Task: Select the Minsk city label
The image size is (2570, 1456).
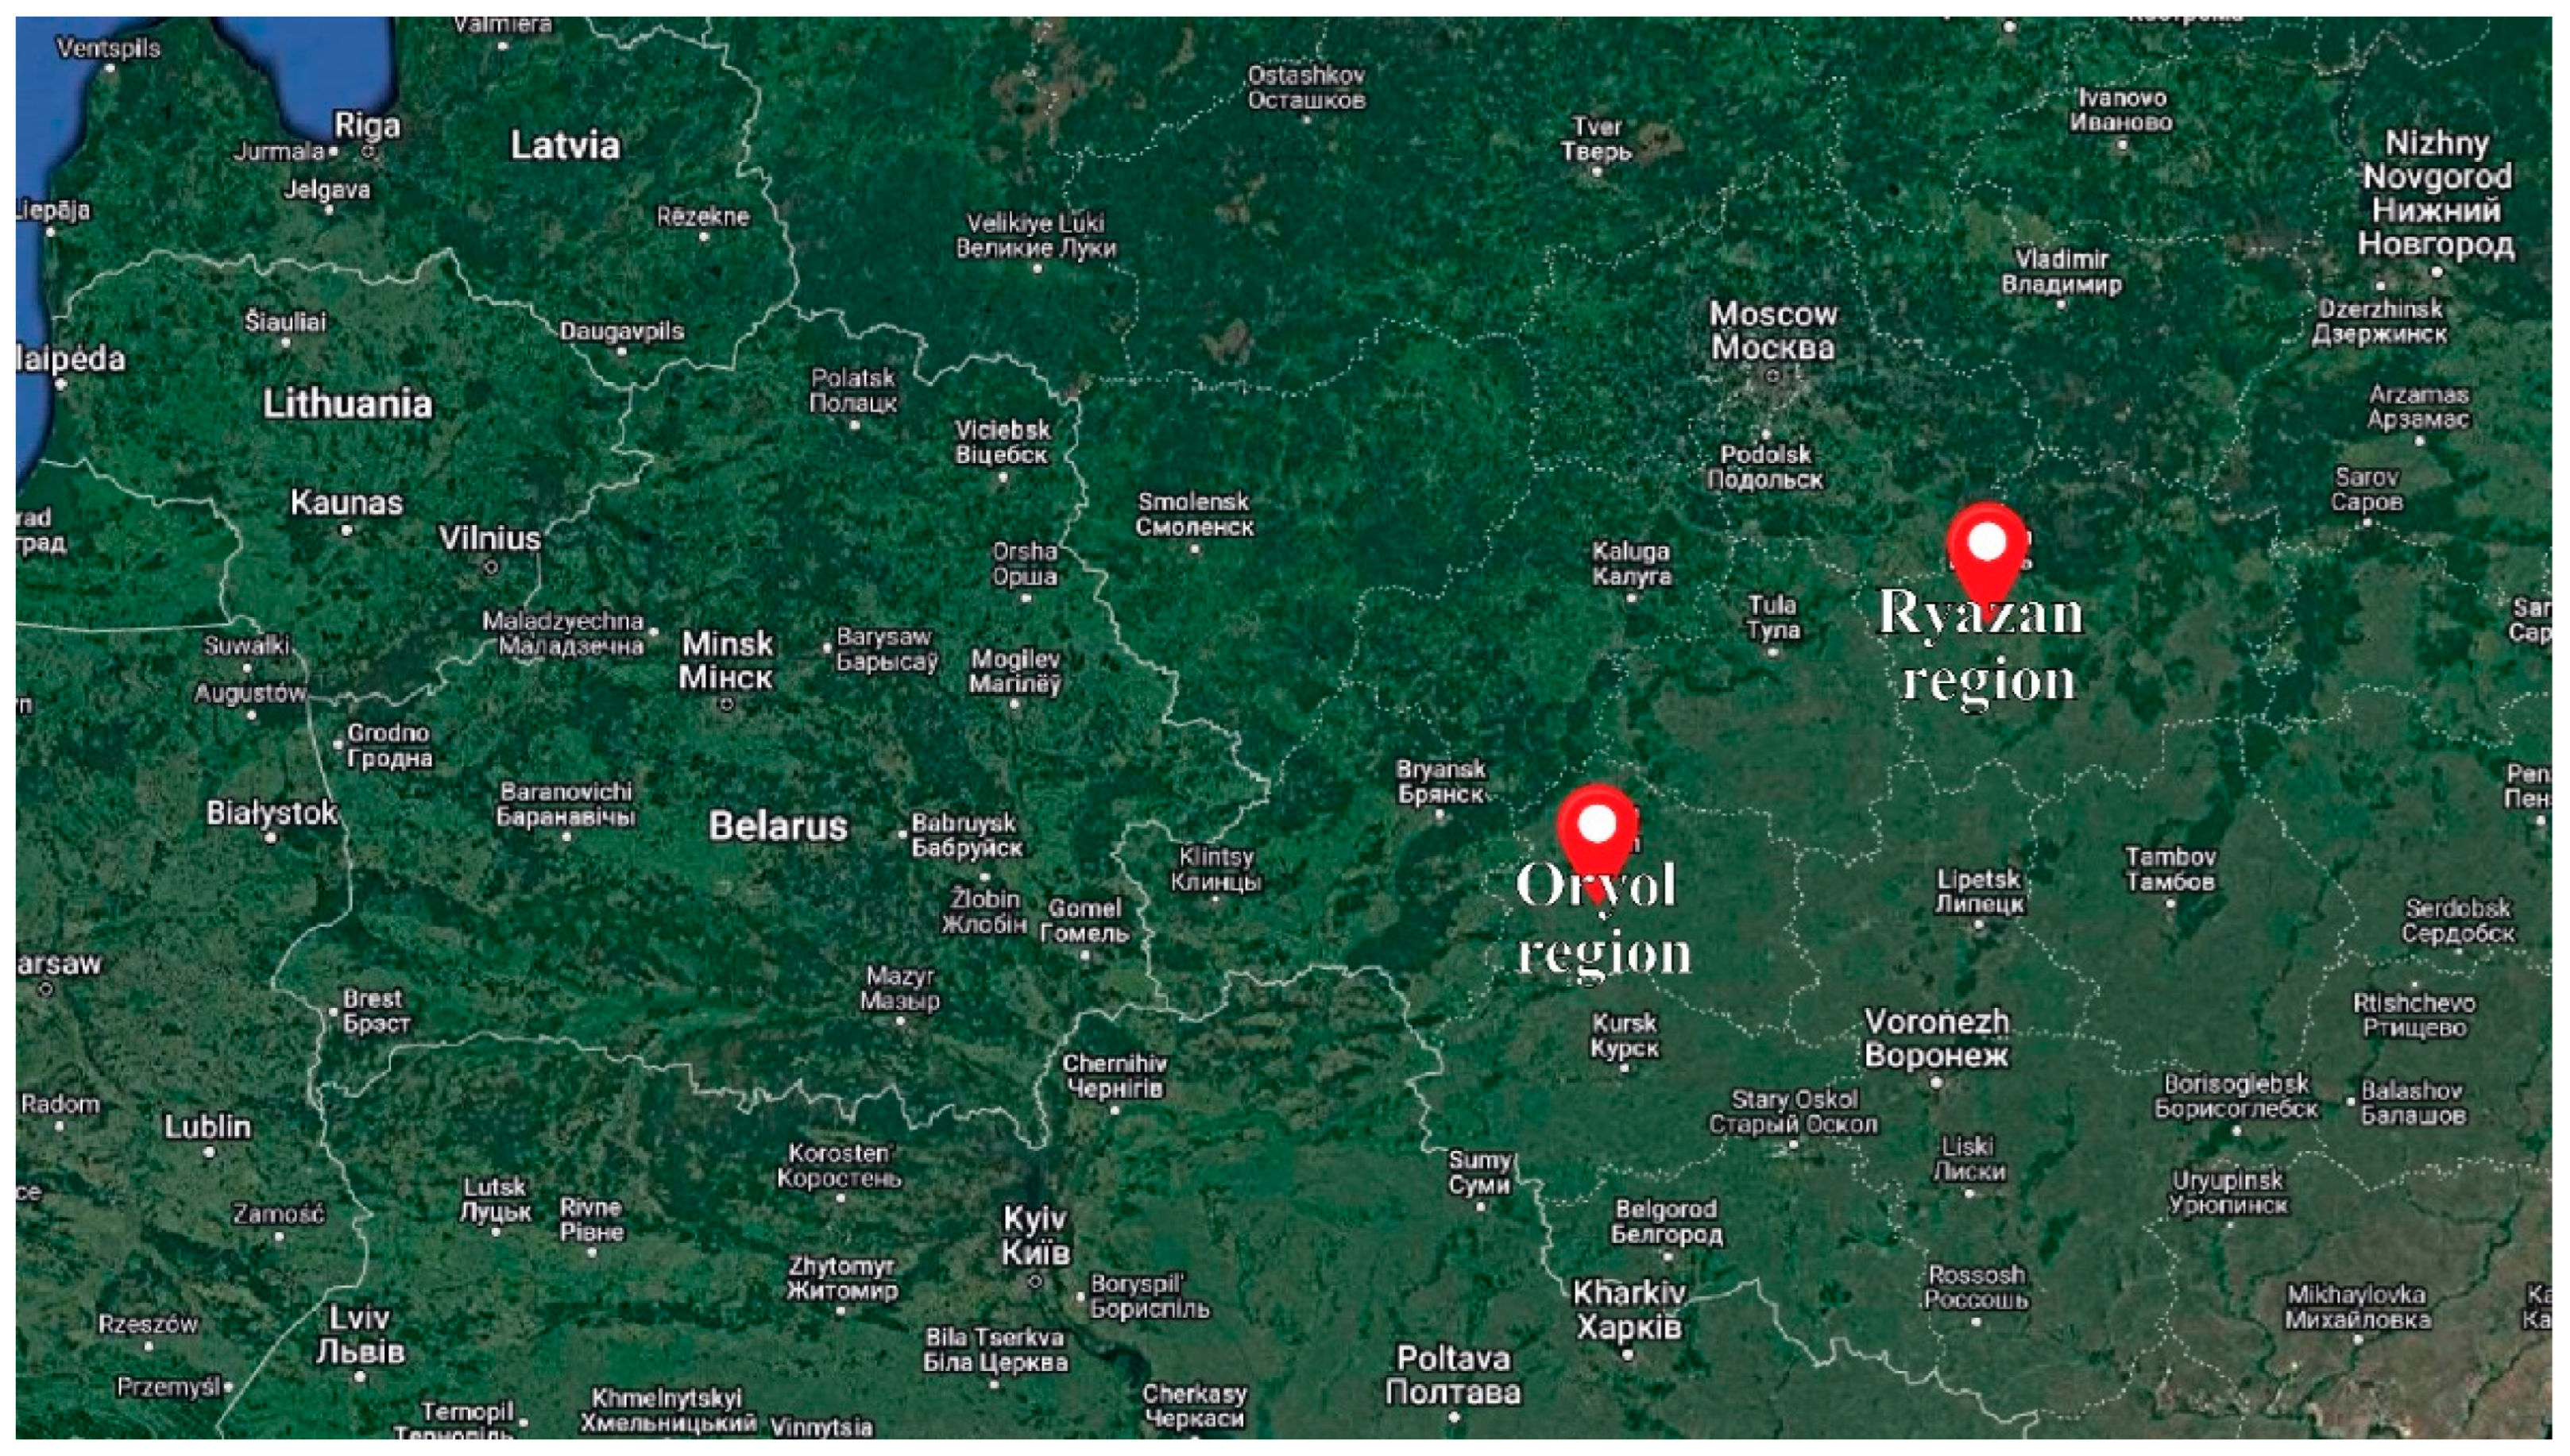Action: click(727, 660)
